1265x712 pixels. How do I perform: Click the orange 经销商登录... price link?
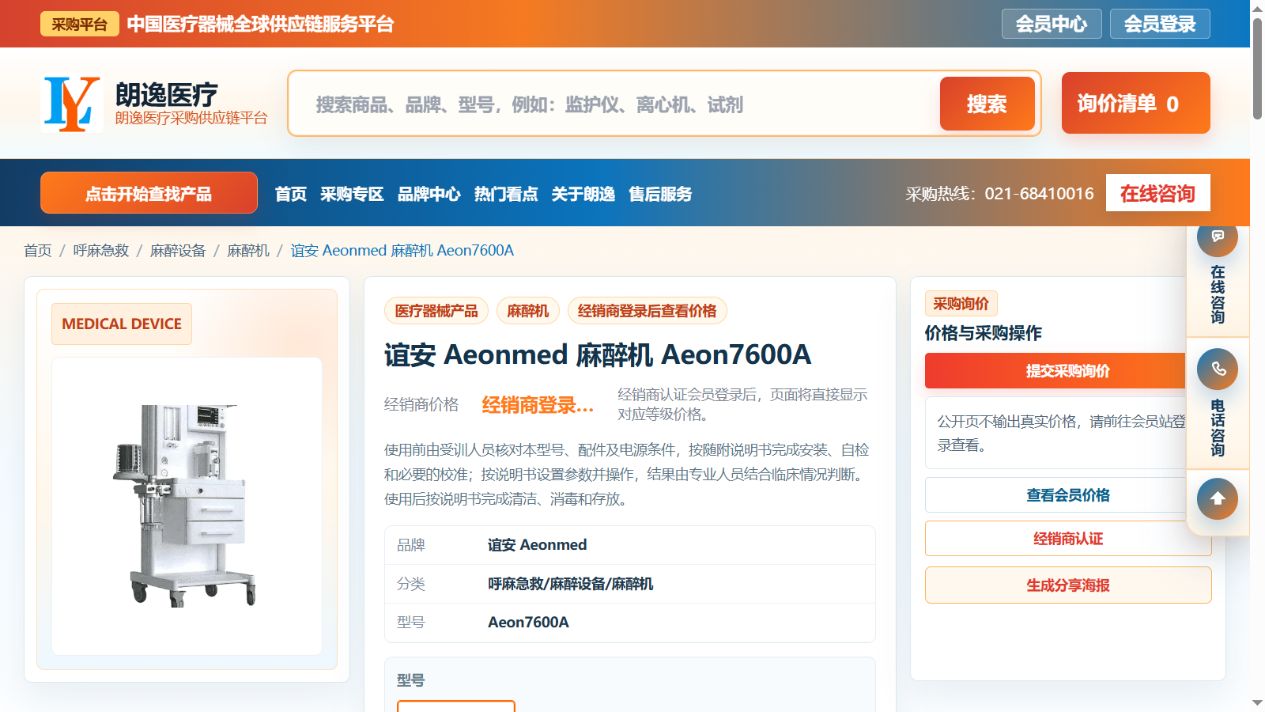point(538,405)
